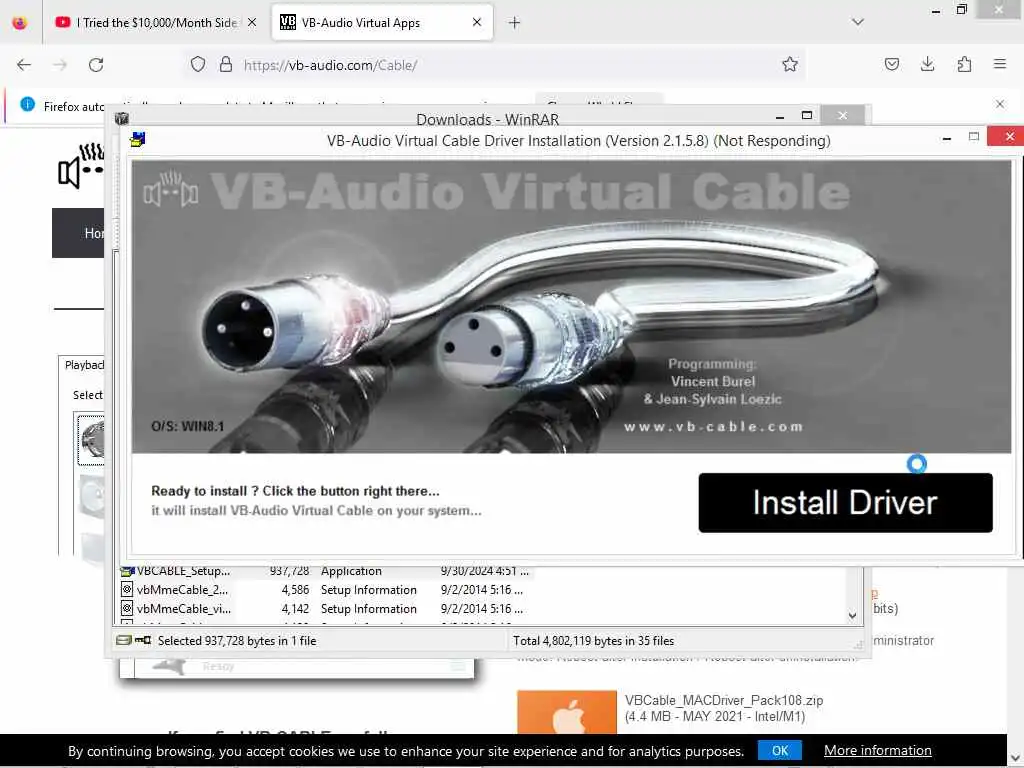Click the WinRAR file list scroll-down arrow
This screenshot has height=768, width=1024.
pos(852,615)
